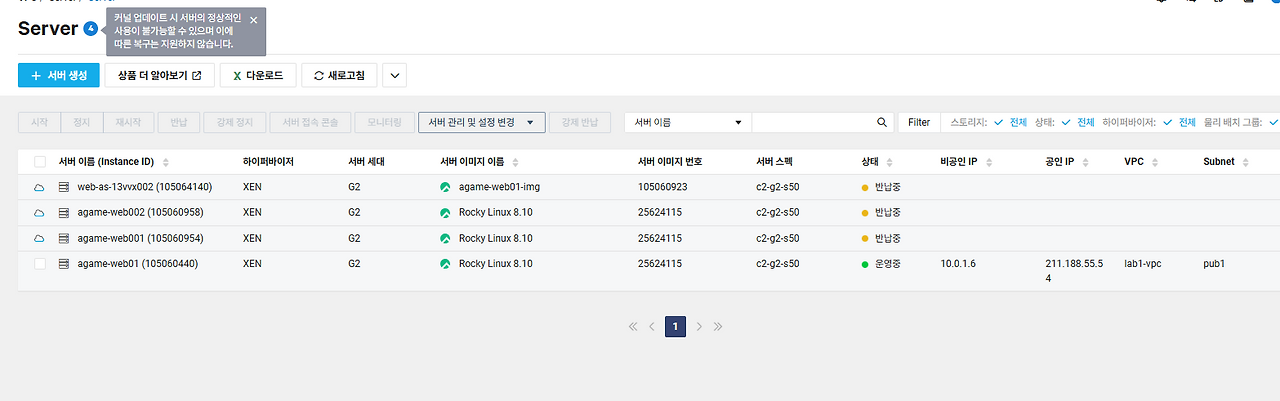Click Rocky Linux logo in agame-web001 row
1280x401 pixels.
tap(445, 239)
